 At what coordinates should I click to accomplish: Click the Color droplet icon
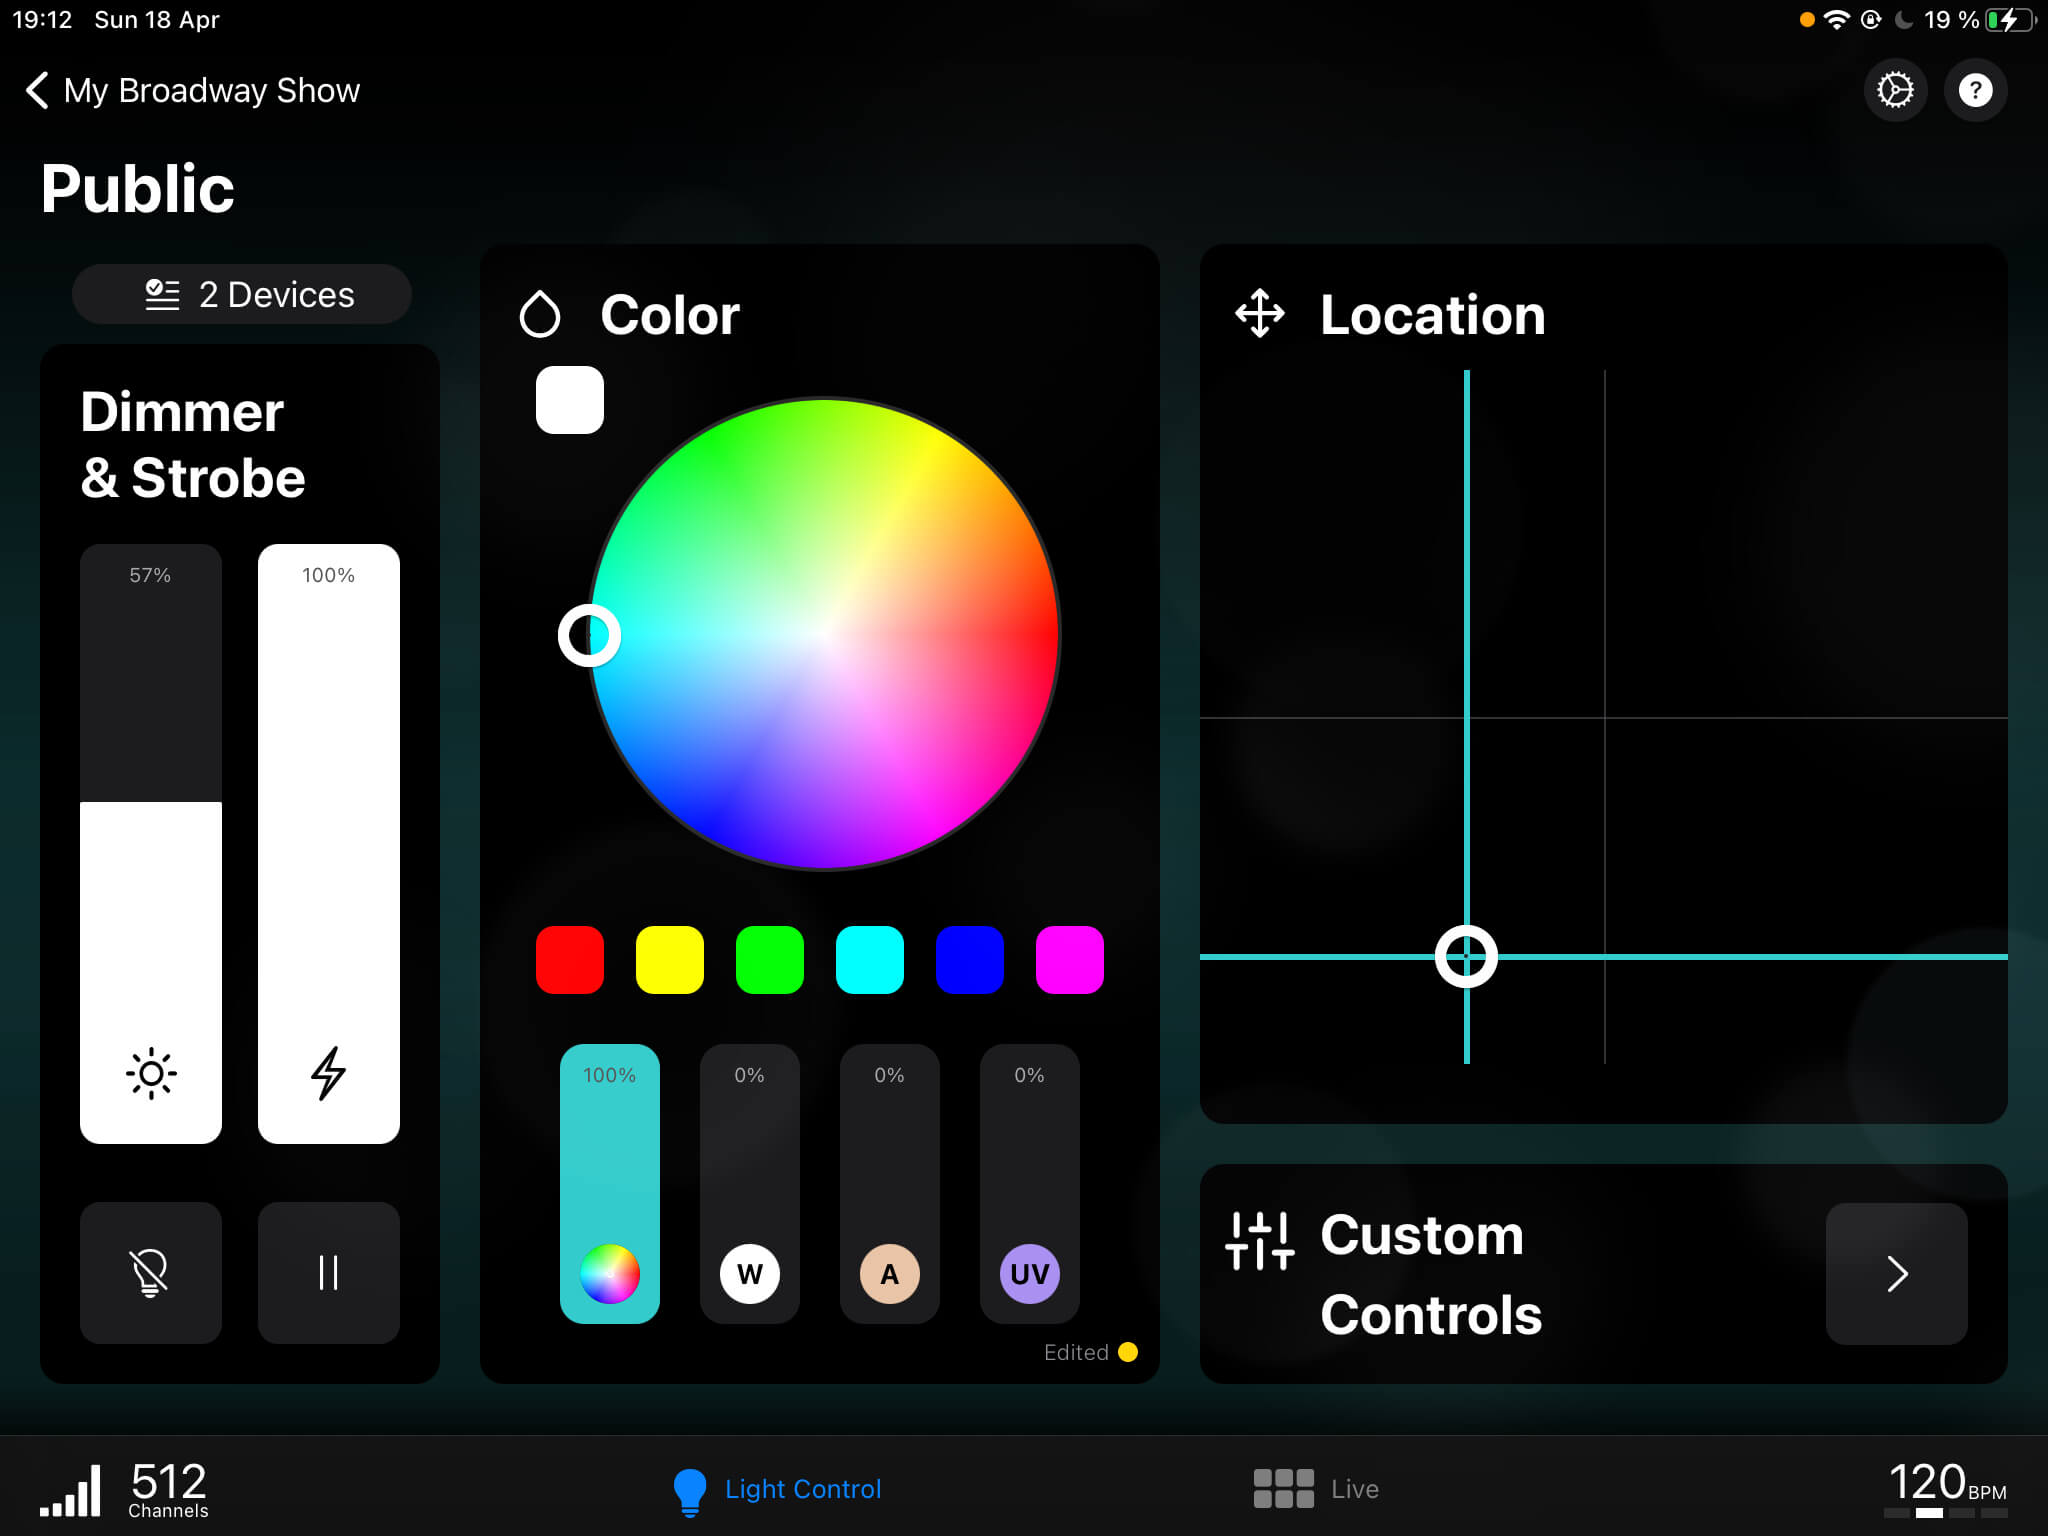coord(541,314)
